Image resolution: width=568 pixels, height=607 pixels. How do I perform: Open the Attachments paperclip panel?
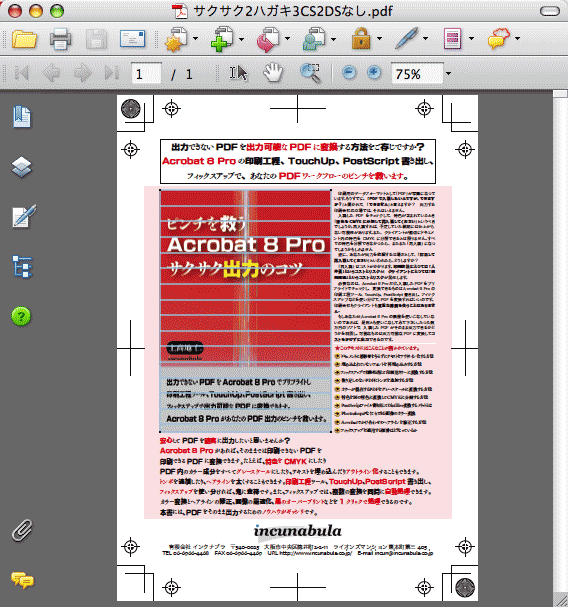[22, 530]
